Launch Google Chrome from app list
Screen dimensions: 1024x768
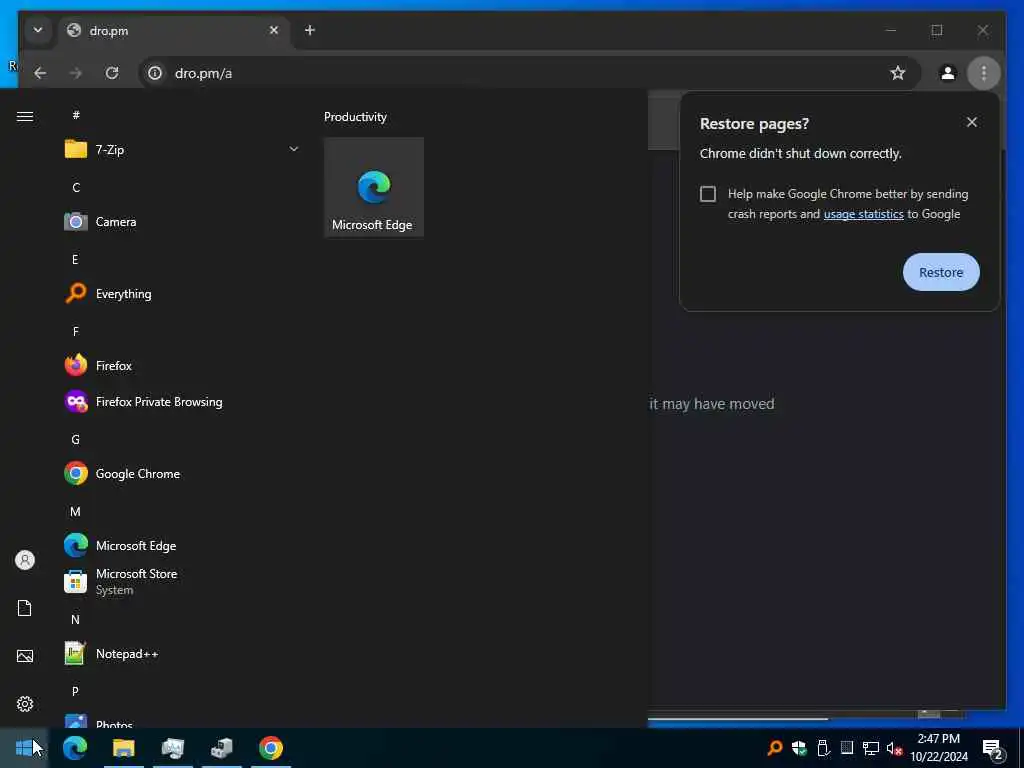pyautogui.click(x=182, y=473)
